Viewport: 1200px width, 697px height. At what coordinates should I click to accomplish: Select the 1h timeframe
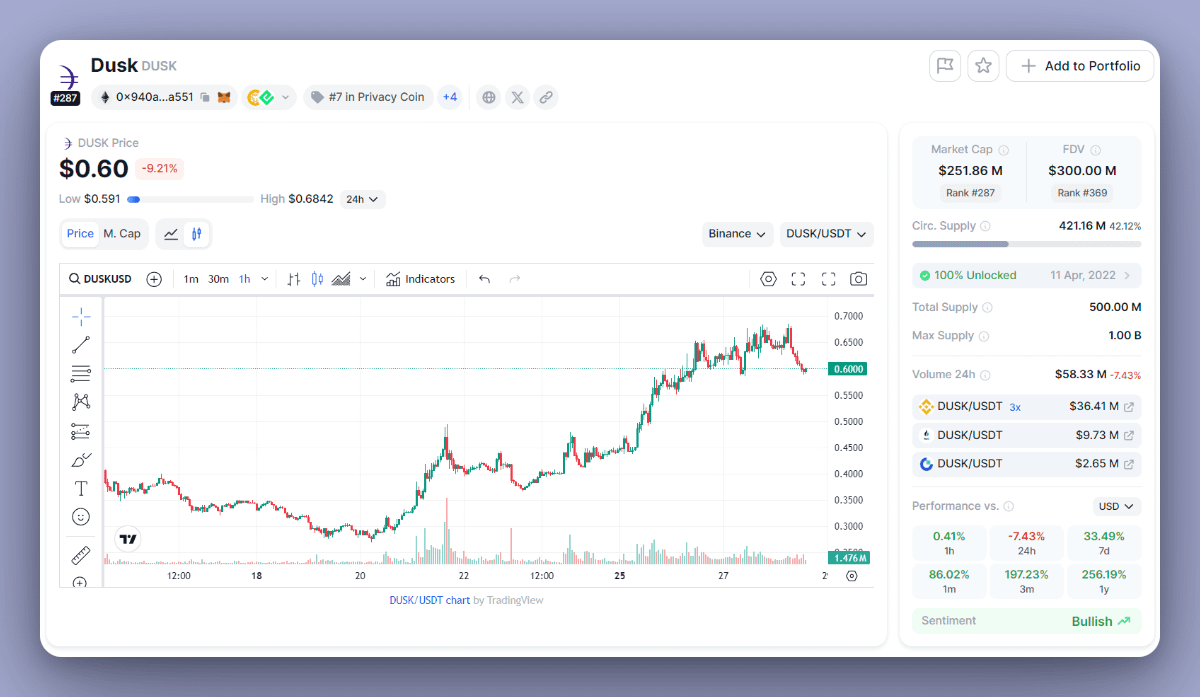click(244, 279)
